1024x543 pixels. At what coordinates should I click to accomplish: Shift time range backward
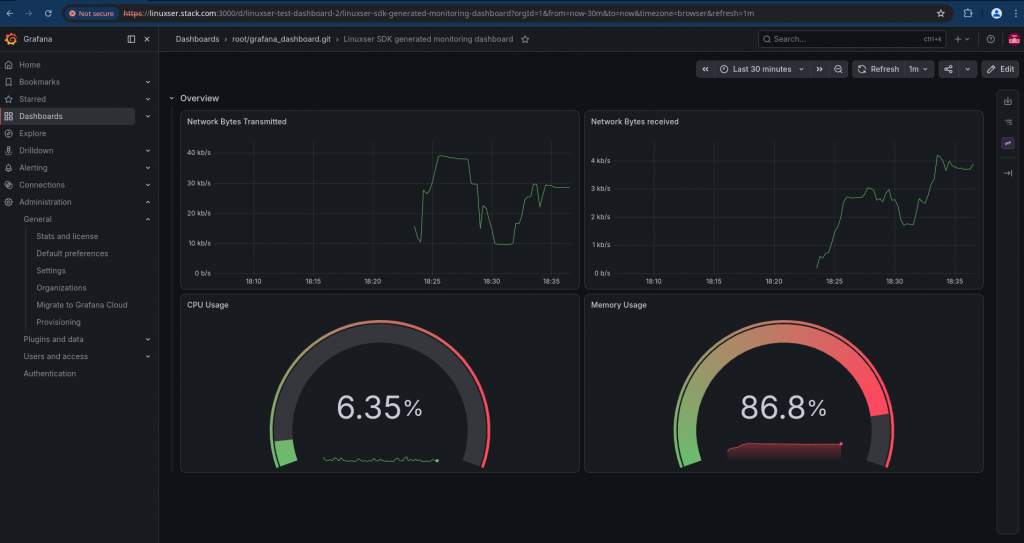click(x=705, y=69)
